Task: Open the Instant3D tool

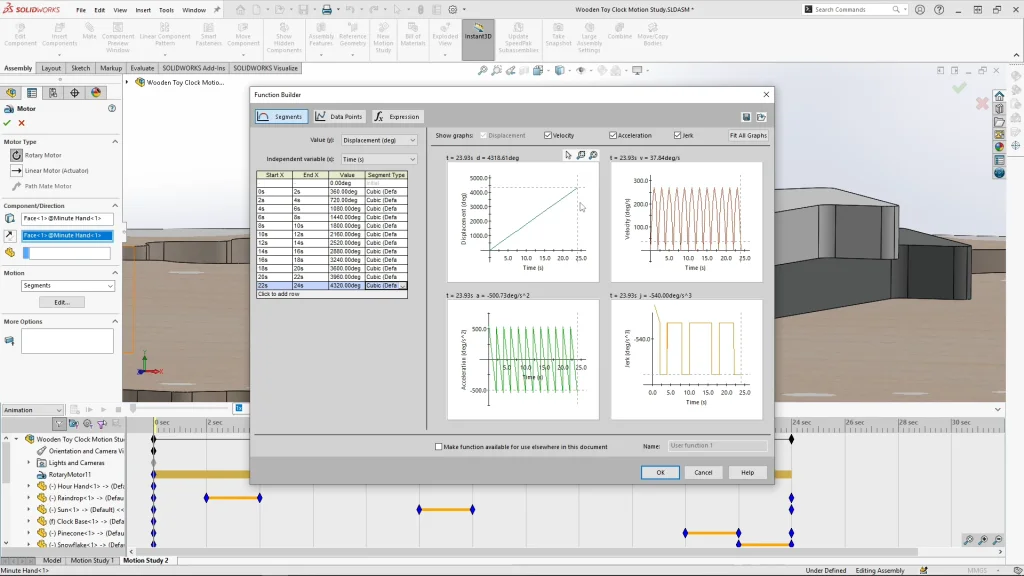Action: [x=478, y=32]
